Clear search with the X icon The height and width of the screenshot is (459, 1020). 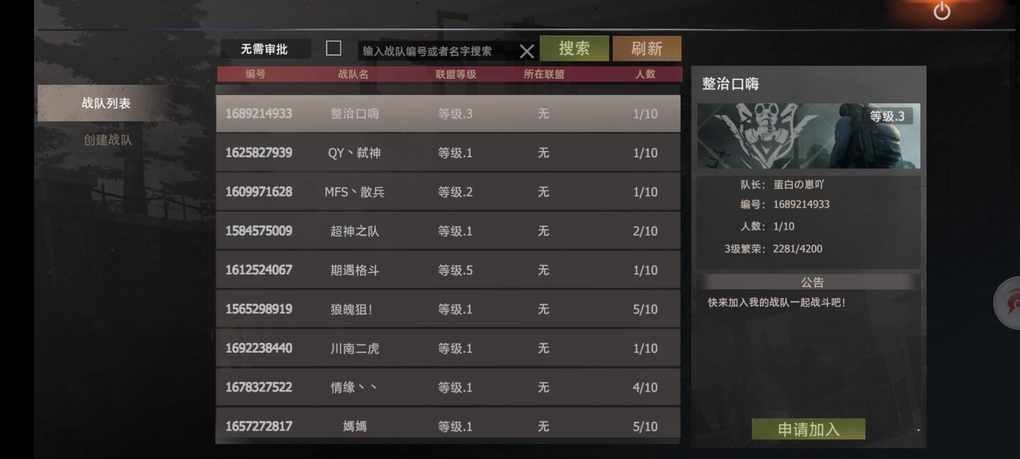tap(526, 51)
